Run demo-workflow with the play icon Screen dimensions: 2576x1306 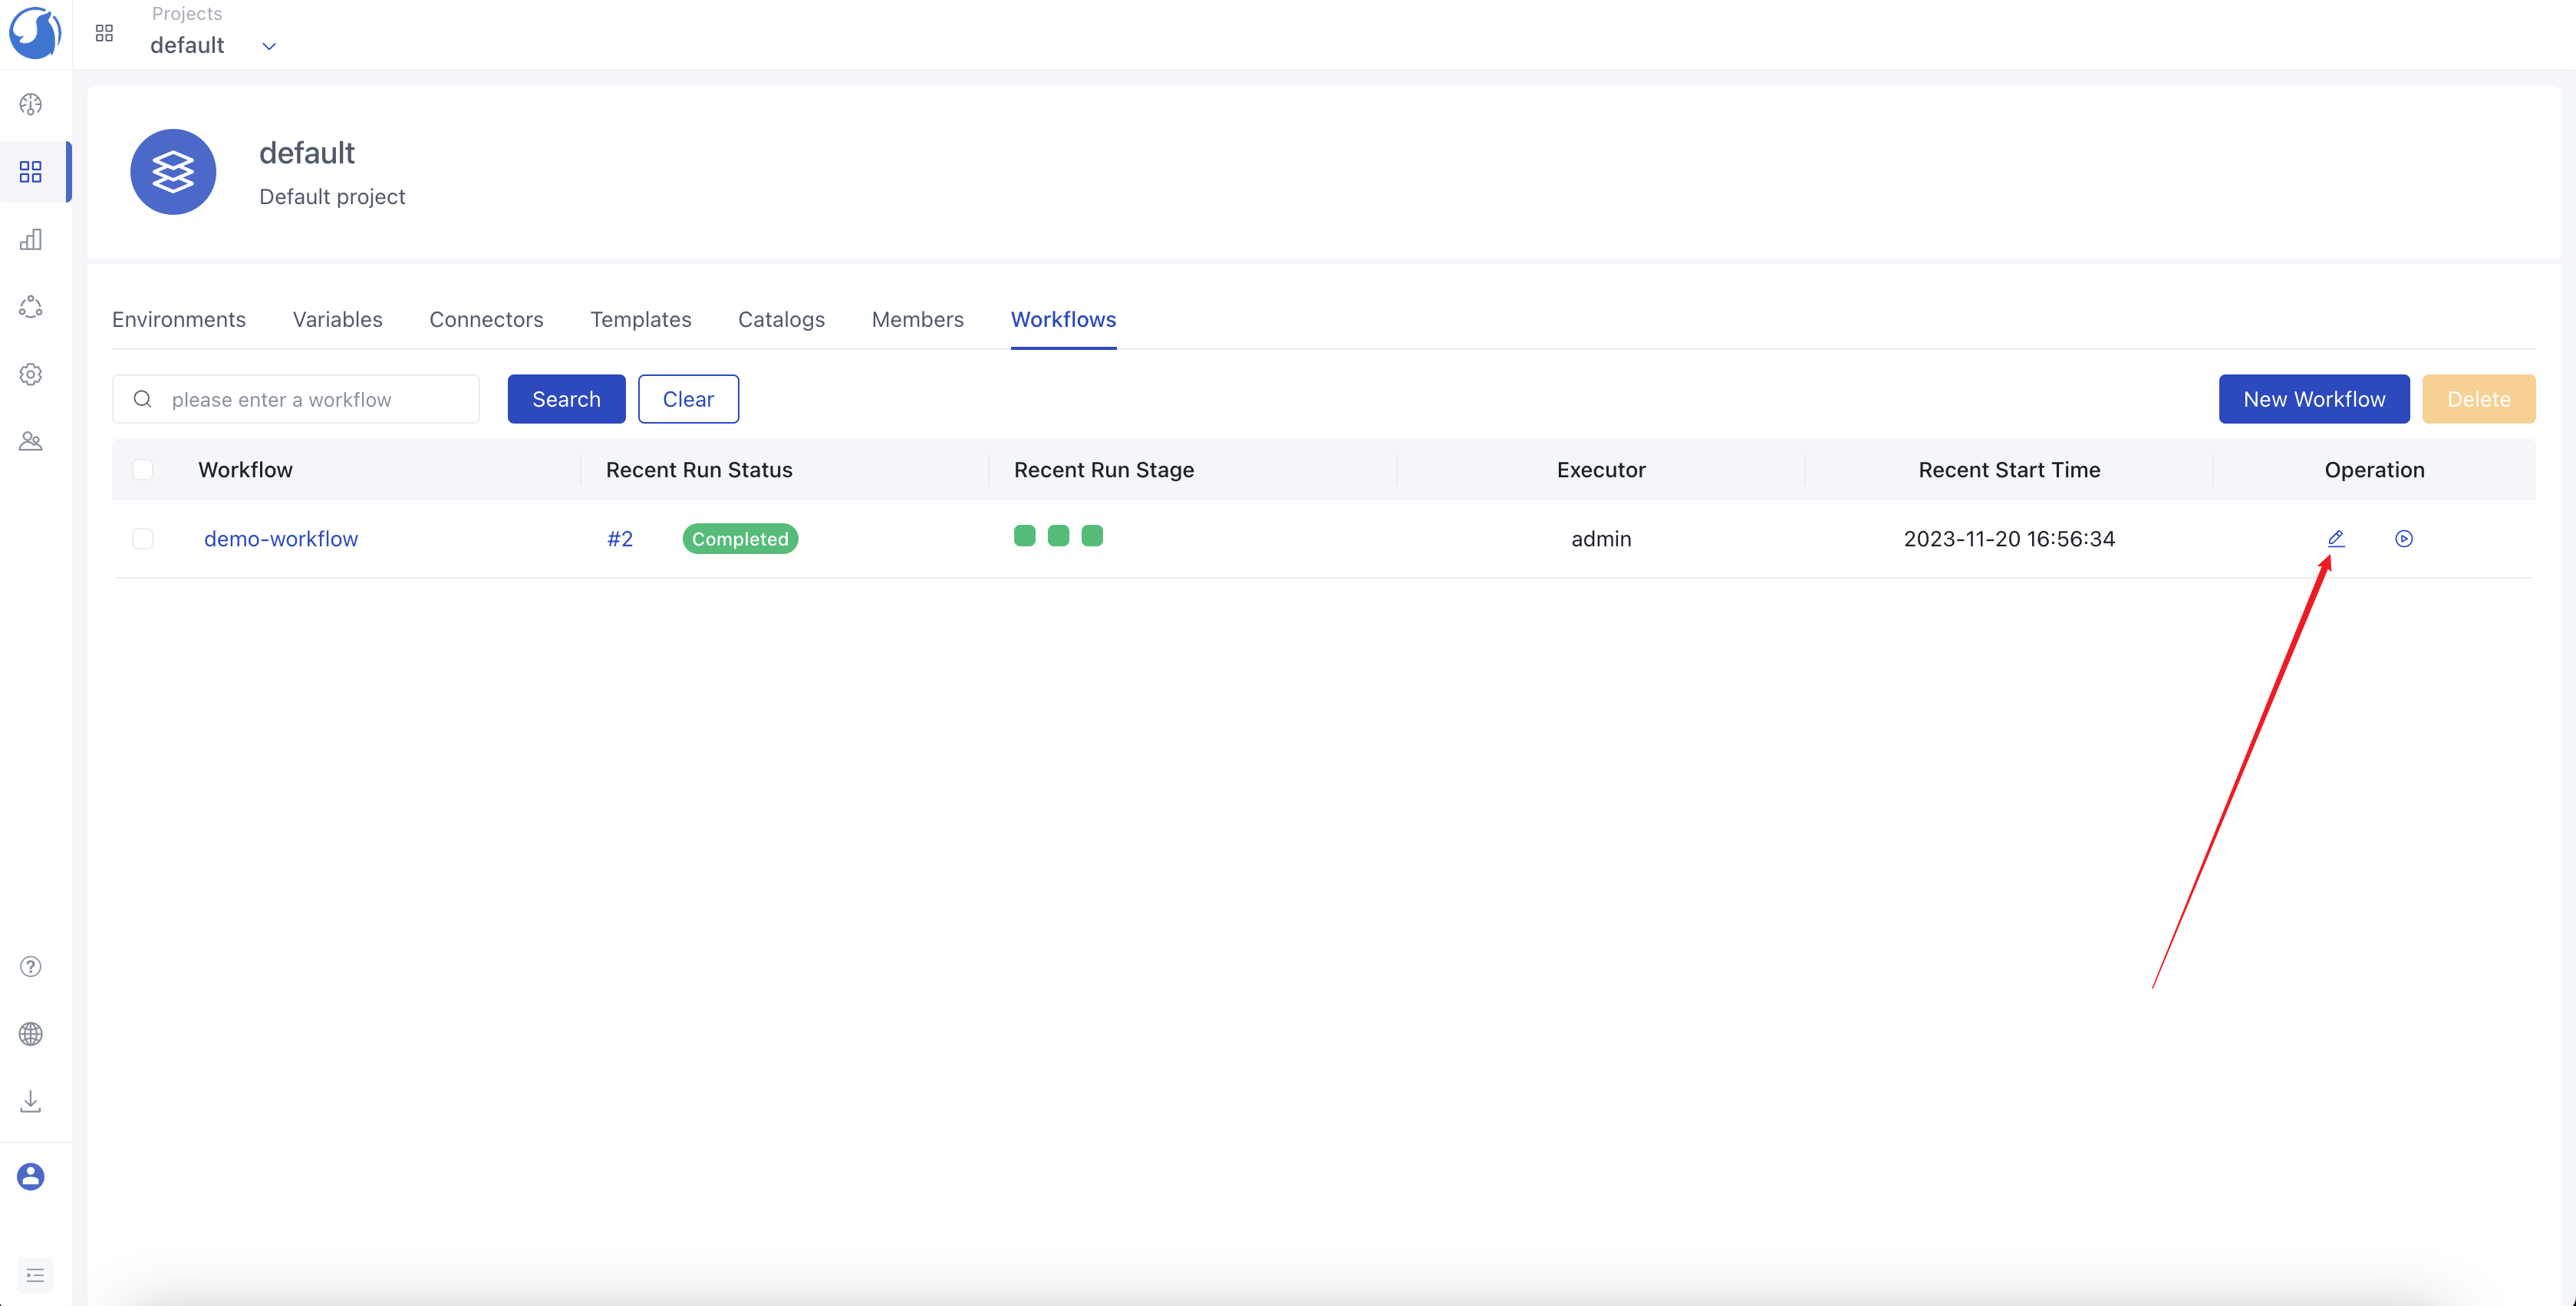[x=2404, y=539]
